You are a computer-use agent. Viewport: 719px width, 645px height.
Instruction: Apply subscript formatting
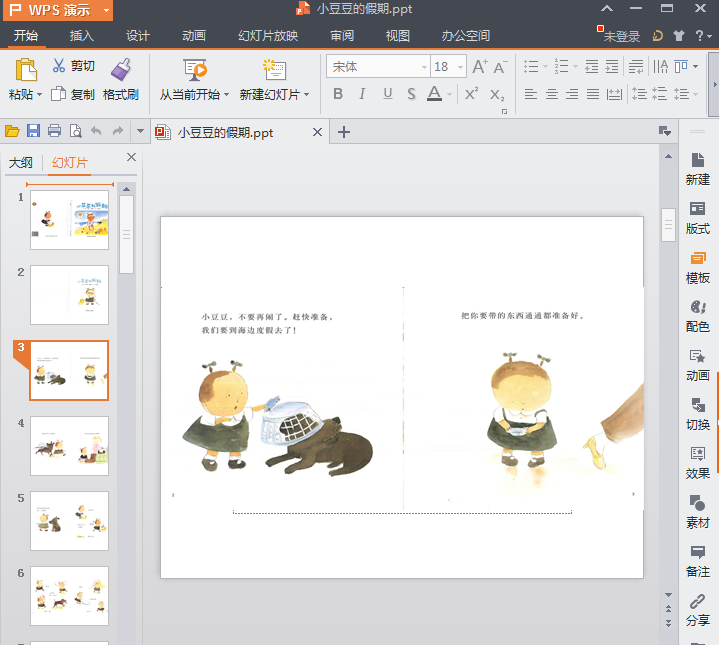coord(497,95)
